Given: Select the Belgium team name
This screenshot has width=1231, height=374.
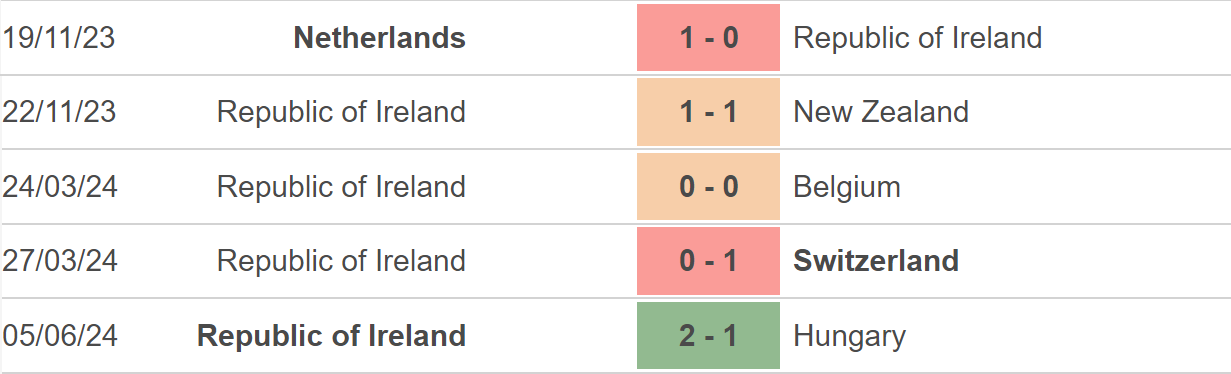Looking at the screenshot, I should point(847,187).
